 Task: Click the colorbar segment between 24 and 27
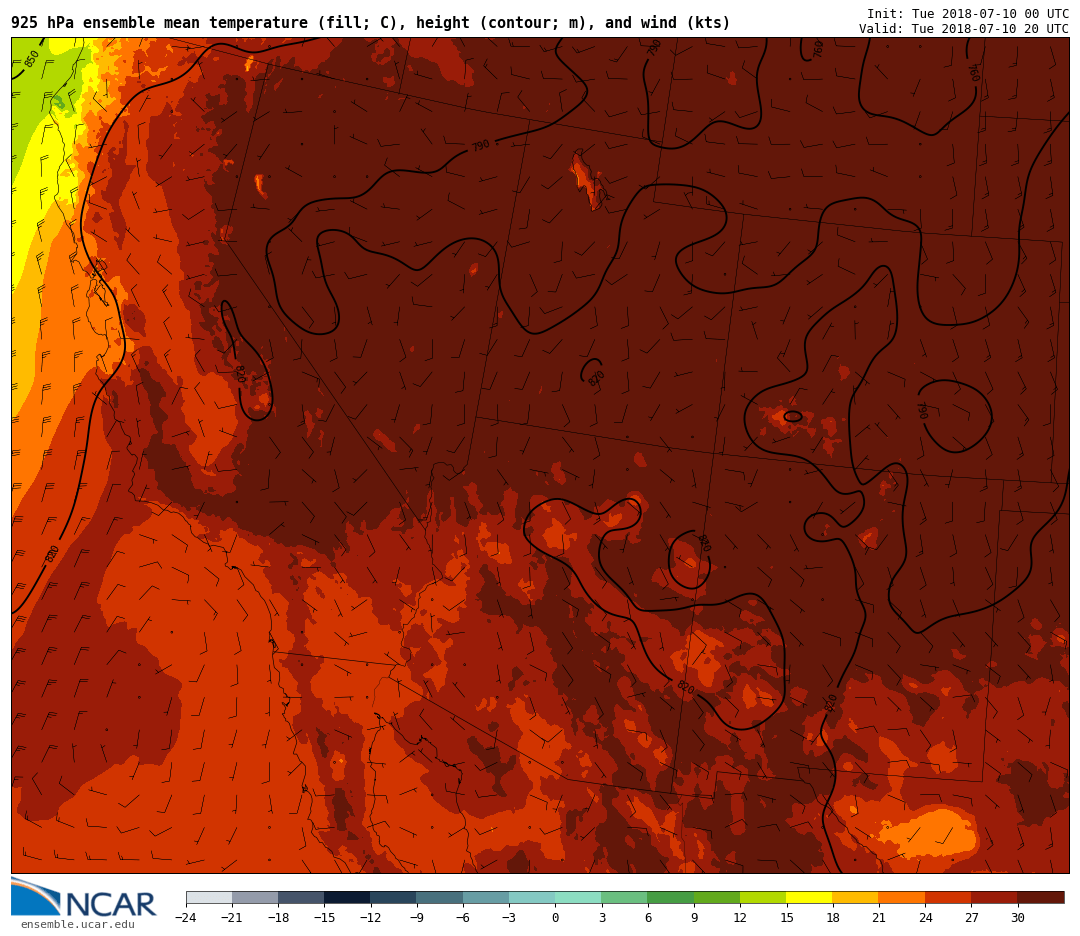(x=948, y=897)
